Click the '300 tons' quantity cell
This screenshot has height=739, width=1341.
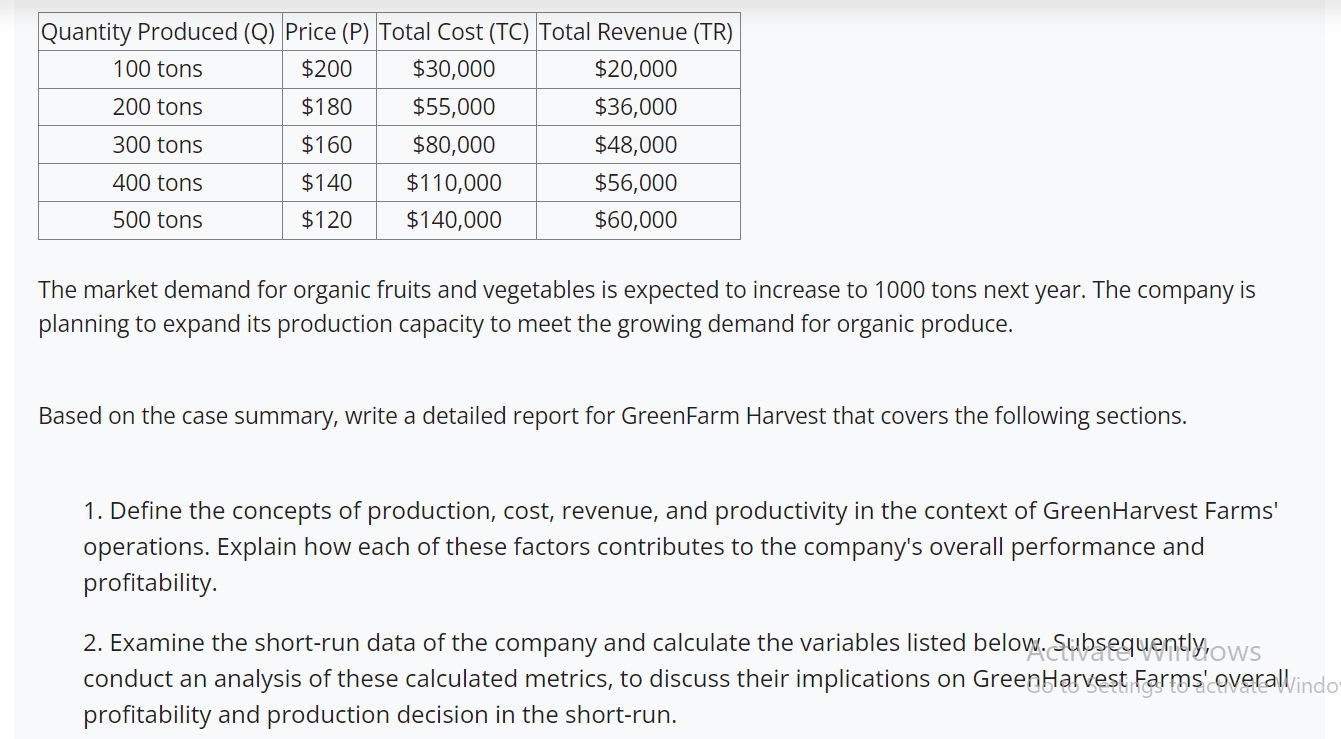[158, 145]
